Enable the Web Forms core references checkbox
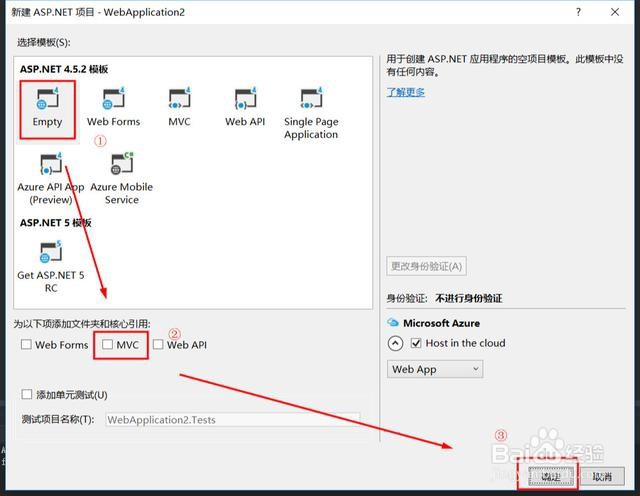640x496 pixels. (26, 344)
